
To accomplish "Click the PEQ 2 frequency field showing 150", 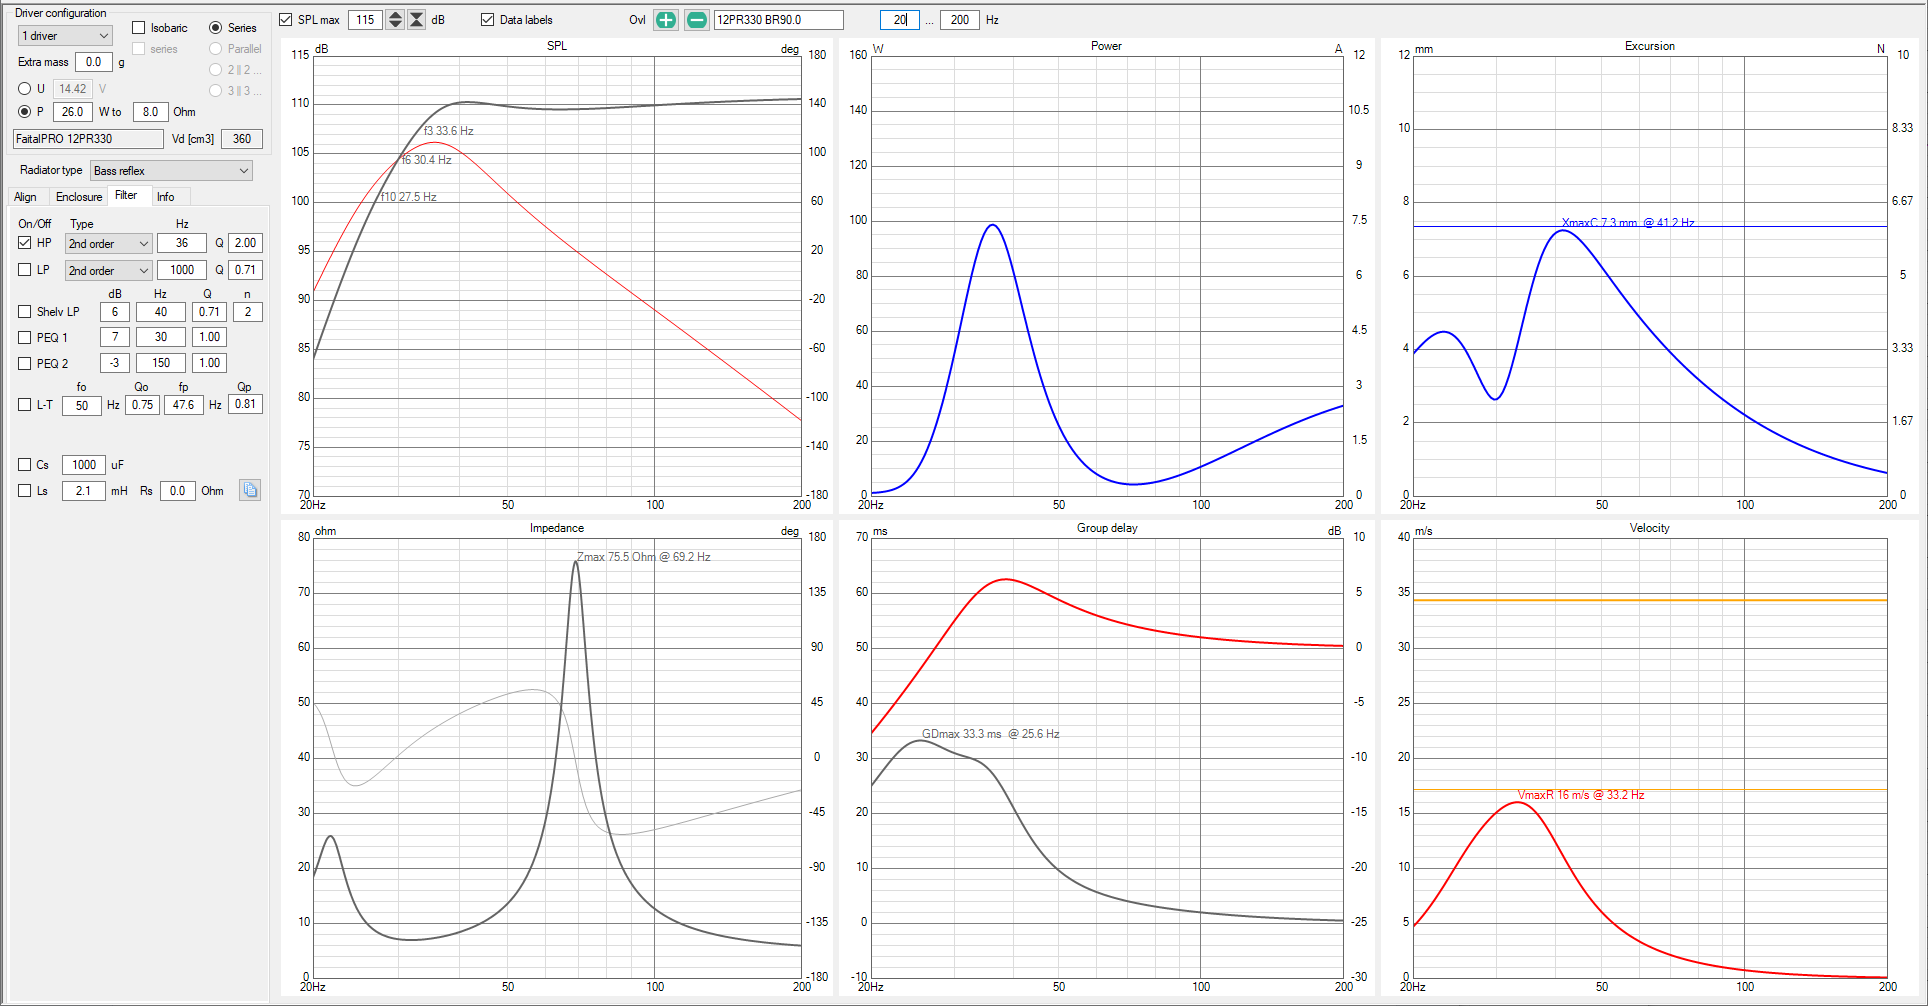I will pos(161,363).
